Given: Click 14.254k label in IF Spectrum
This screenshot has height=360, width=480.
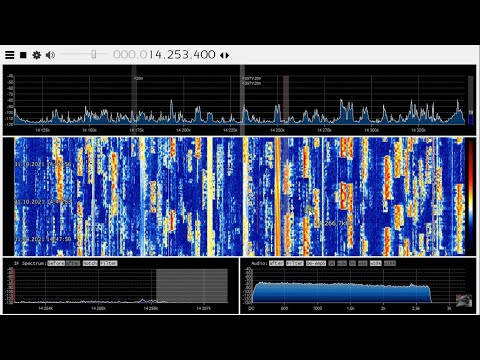Looking at the screenshot, I should coord(45,308).
